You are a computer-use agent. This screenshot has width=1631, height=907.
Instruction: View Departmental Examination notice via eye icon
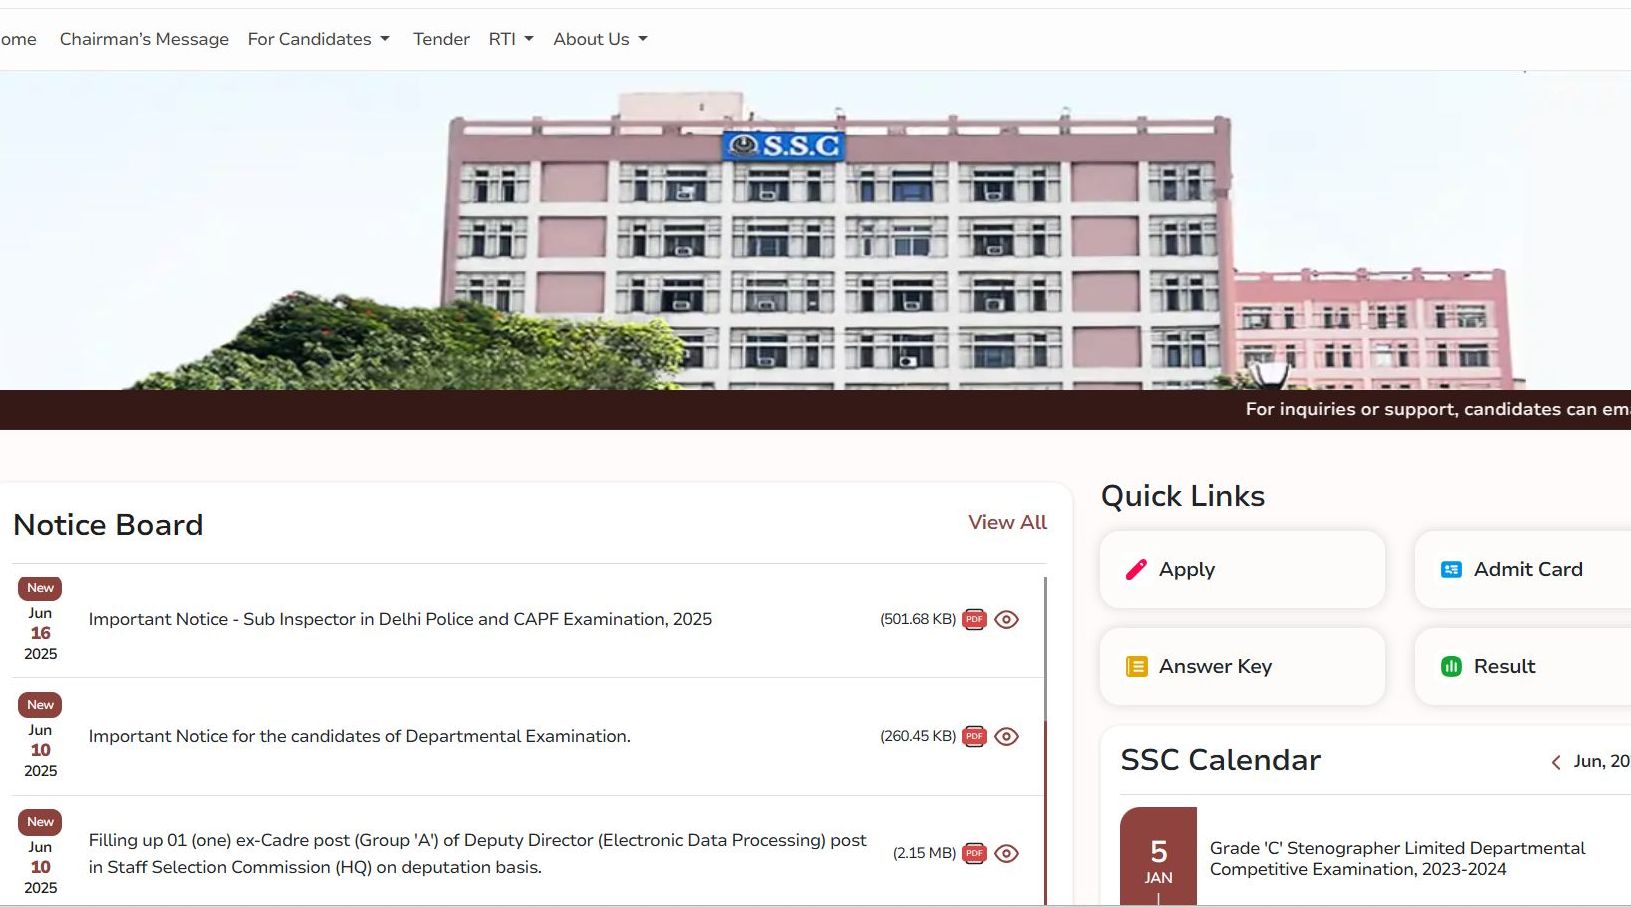click(1007, 736)
